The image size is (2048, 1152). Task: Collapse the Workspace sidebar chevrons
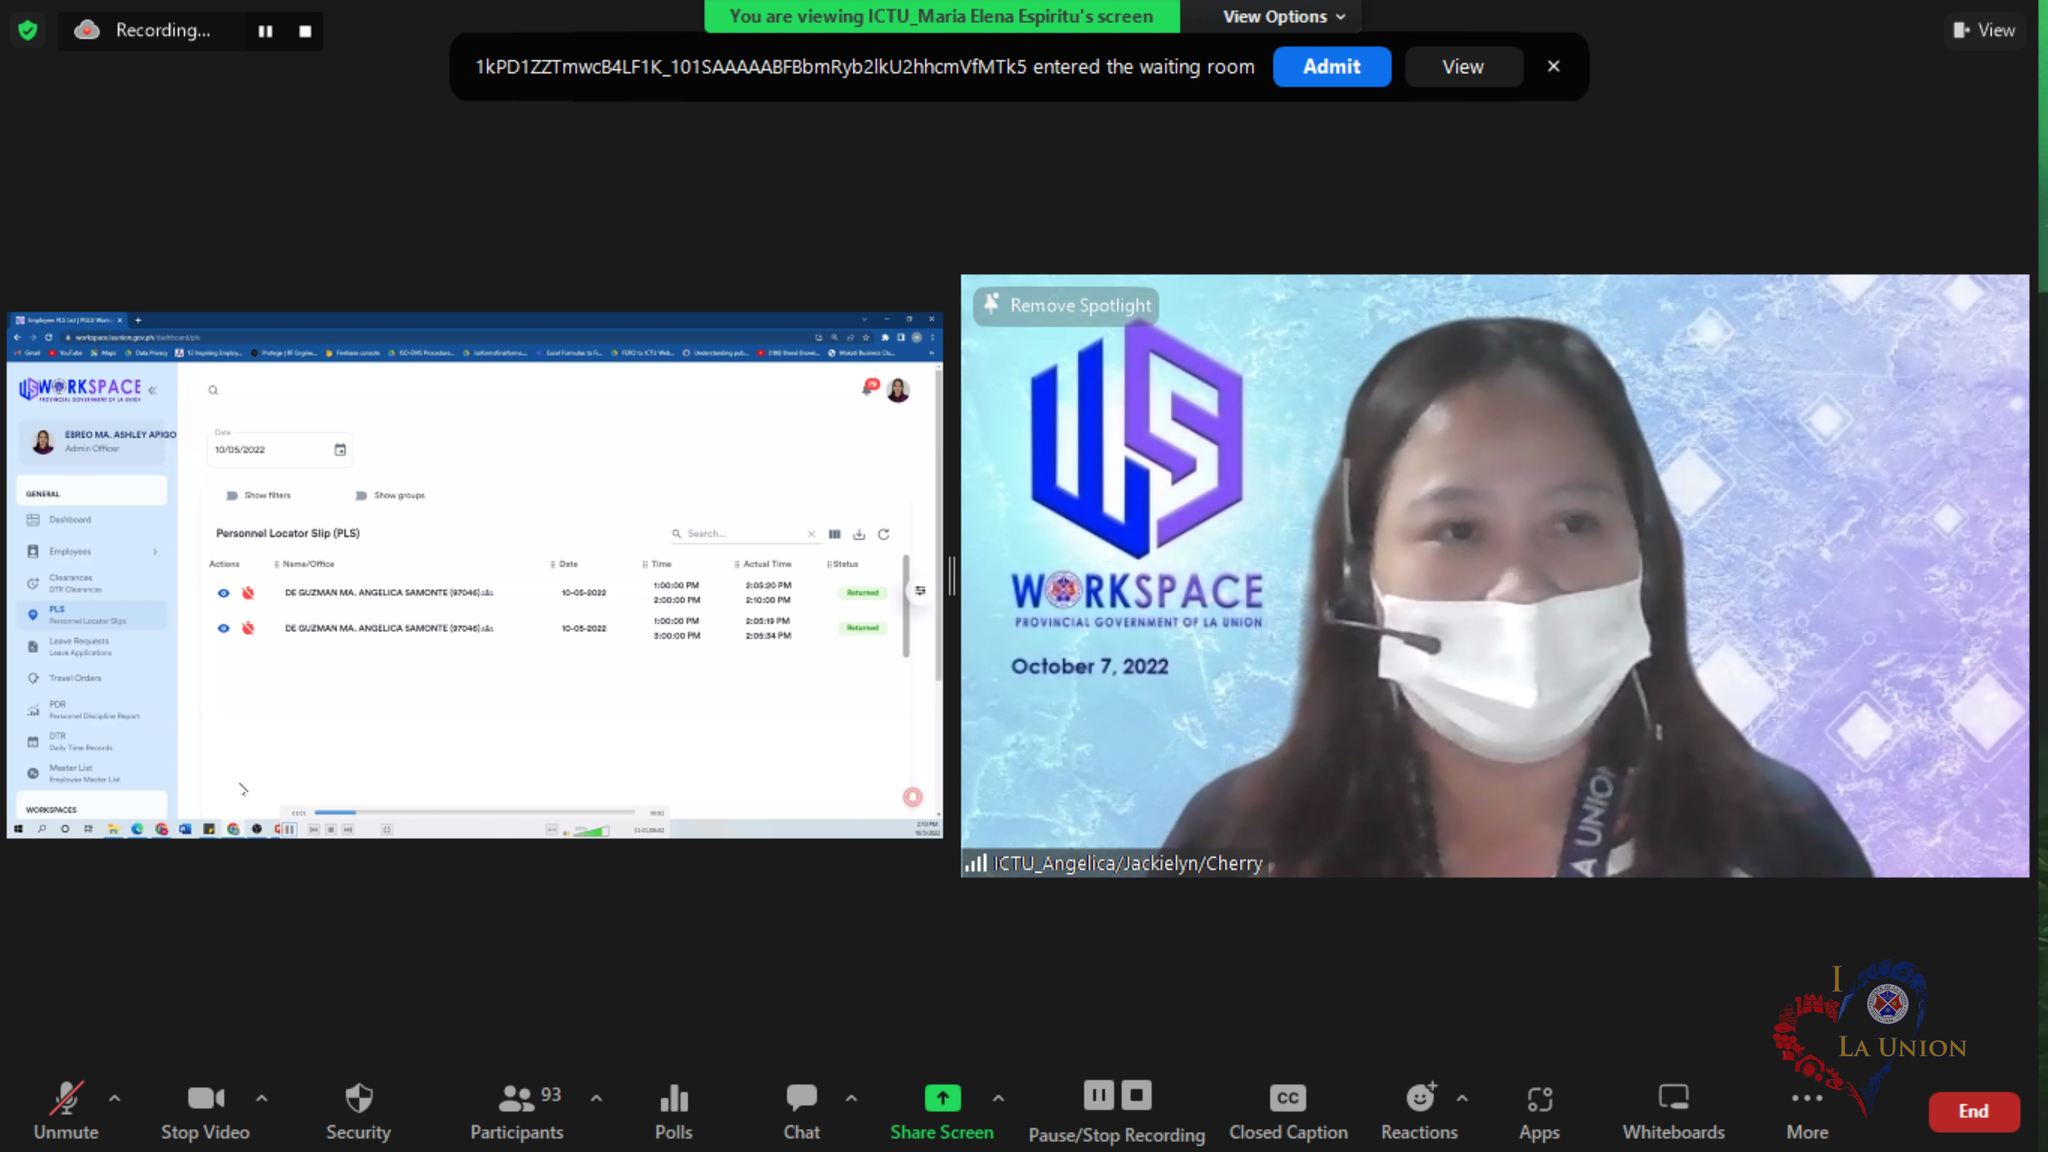pos(153,390)
